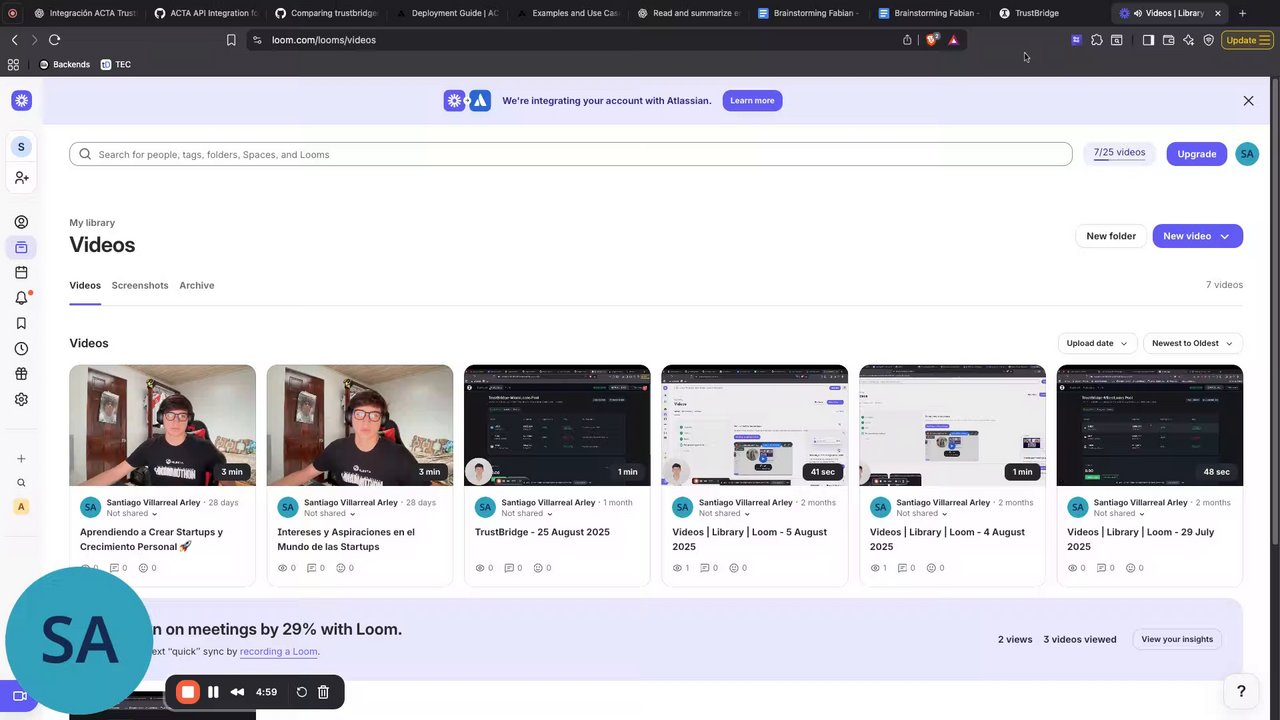Expand Not shared on Aprendiendo a Crear Startups
Viewport: 1280px width, 720px height.
(x=132, y=513)
